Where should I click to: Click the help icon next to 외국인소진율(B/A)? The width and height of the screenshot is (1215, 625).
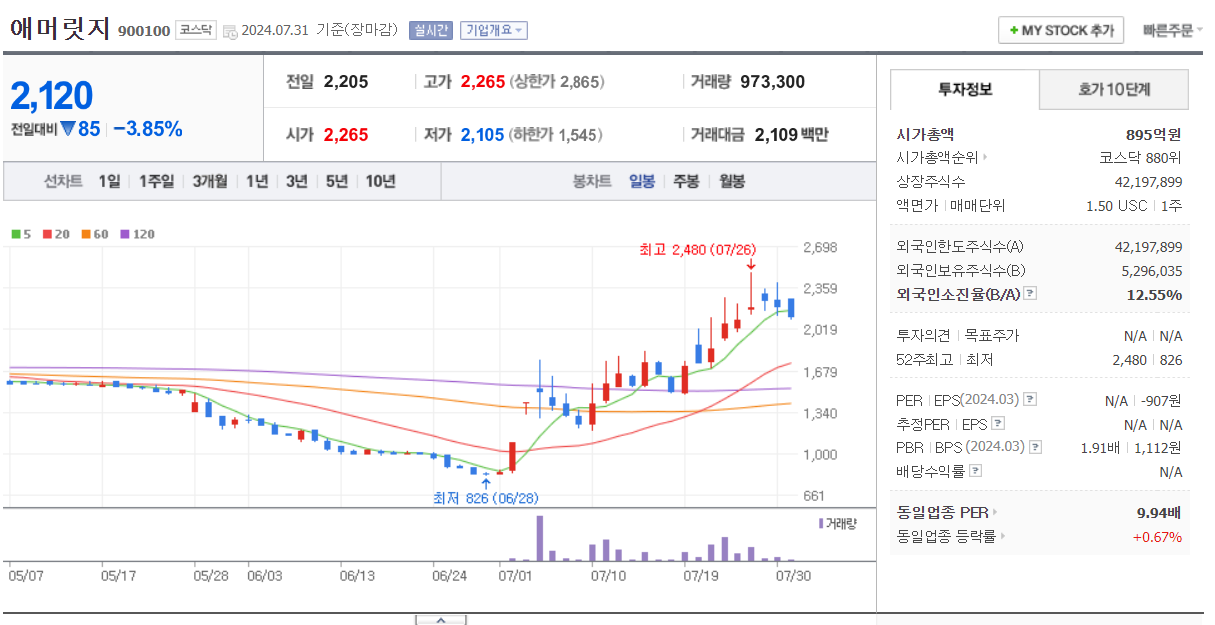tap(1030, 294)
